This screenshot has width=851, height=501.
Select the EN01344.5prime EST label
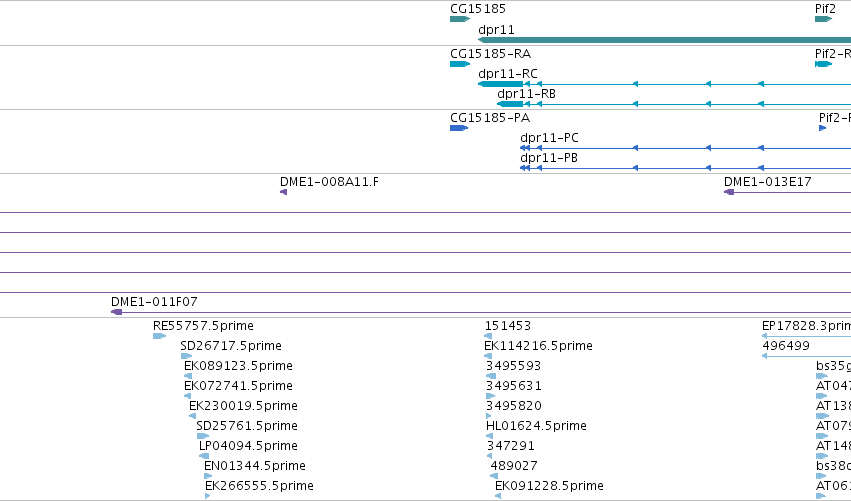point(255,466)
